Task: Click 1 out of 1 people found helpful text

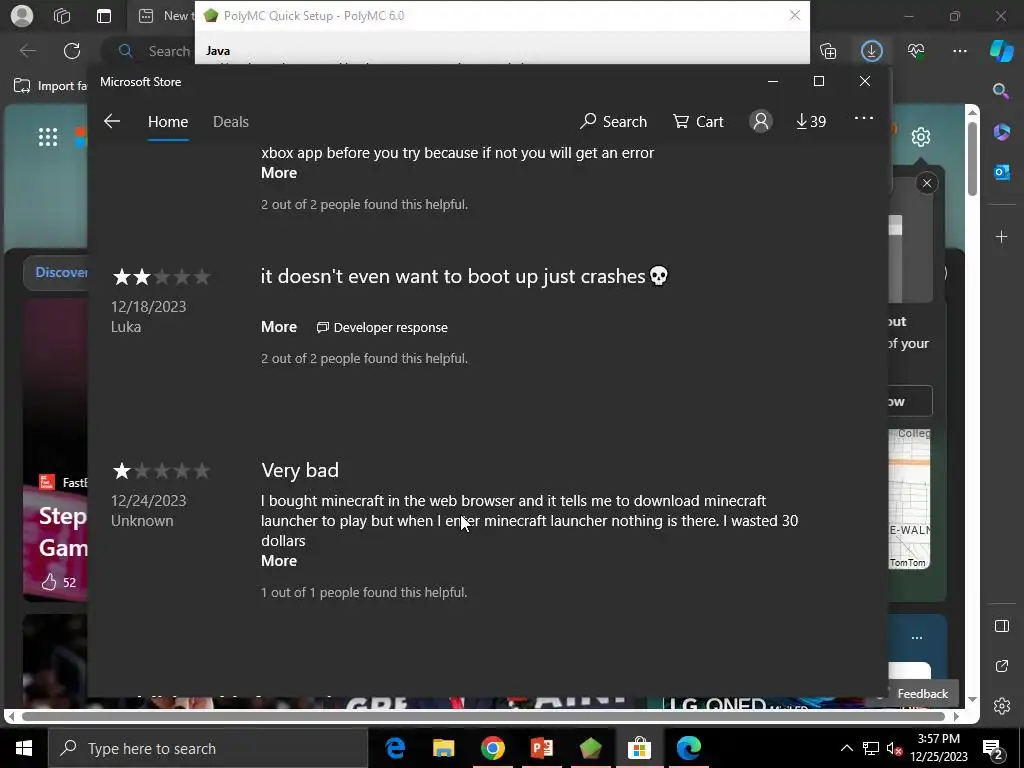Action: coord(364,592)
